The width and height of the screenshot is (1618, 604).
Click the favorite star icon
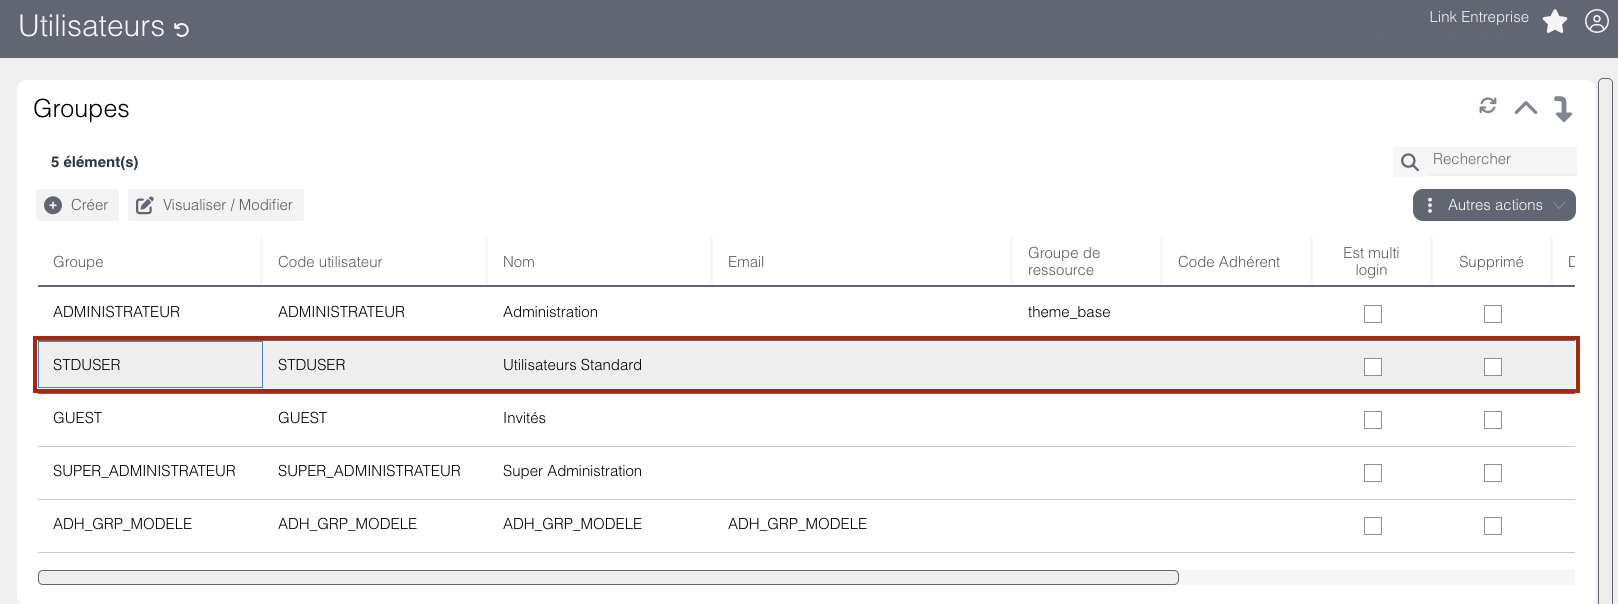pyautogui.click(x=1555, y=21)
